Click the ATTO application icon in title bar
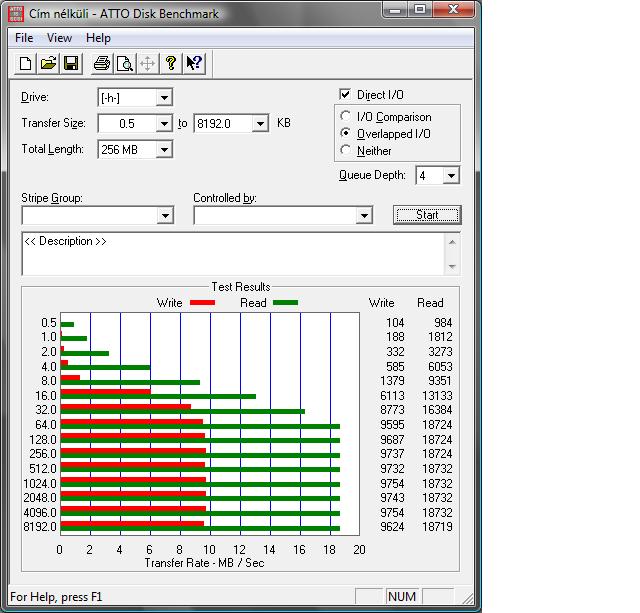This screenshot has height=613, width=640. 16,13
